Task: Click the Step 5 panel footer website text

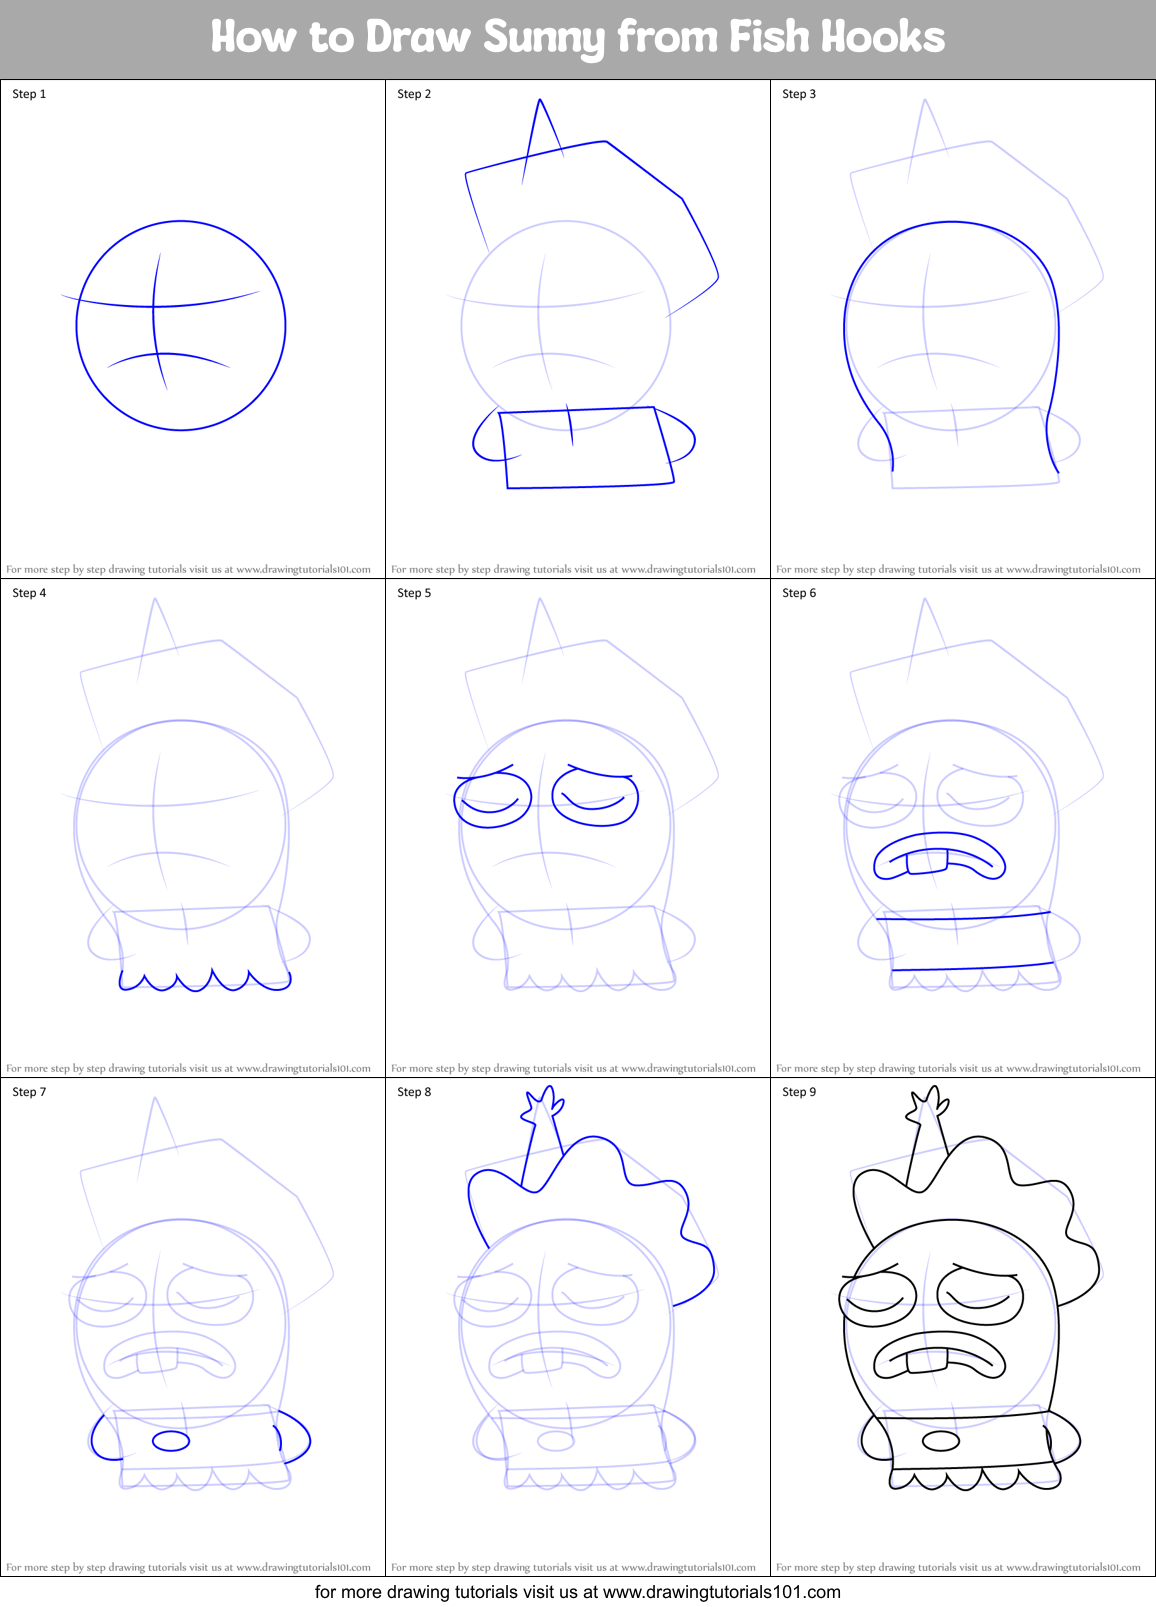Action: [x=573, y=1069]
